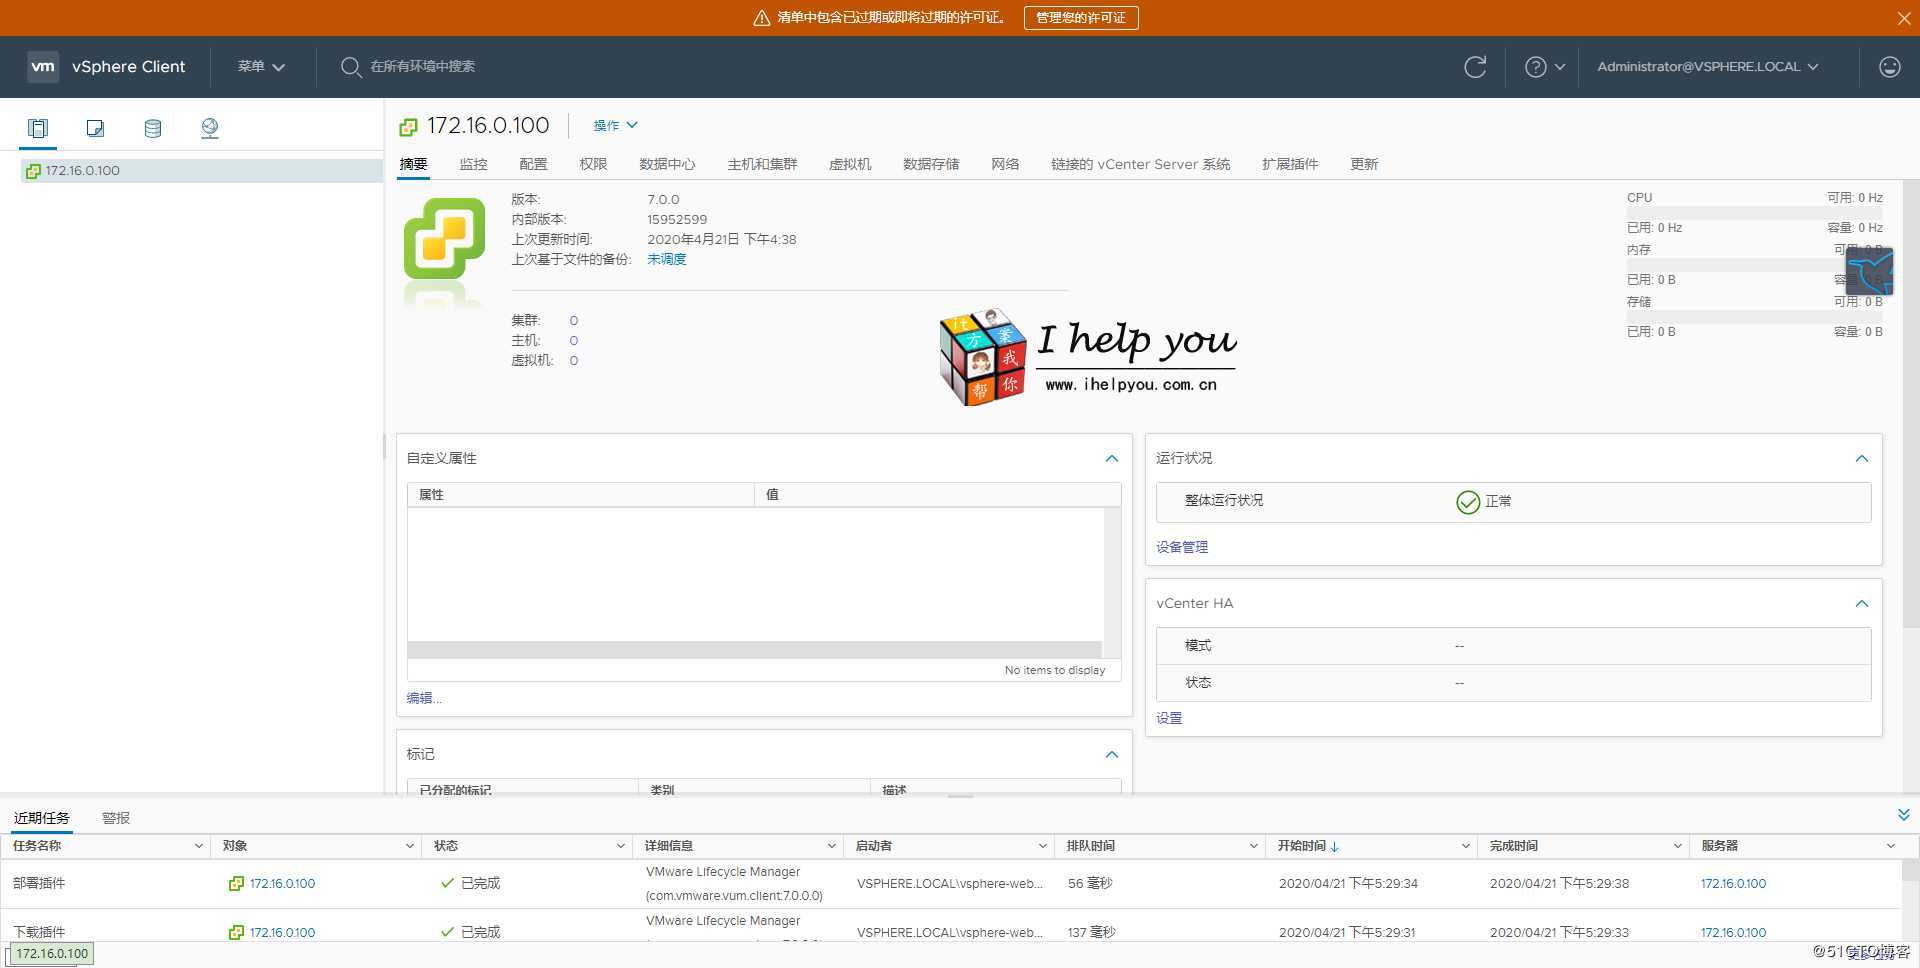Switch to the 摘要 tab
This screenshot has width=1920, height=968.
(x=413, y=164)
